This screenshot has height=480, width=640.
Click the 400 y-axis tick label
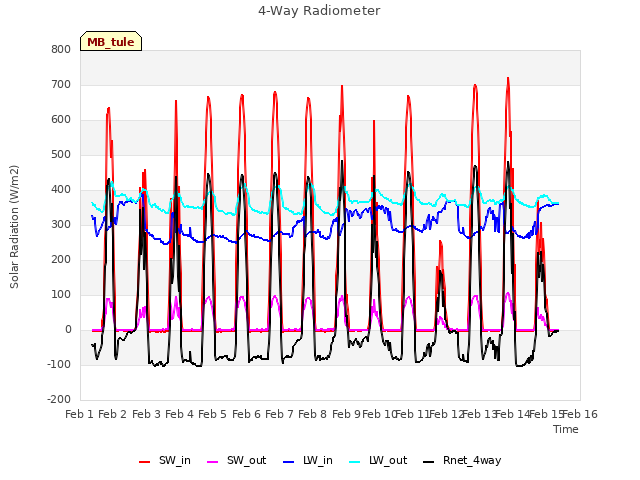[61, 189]
